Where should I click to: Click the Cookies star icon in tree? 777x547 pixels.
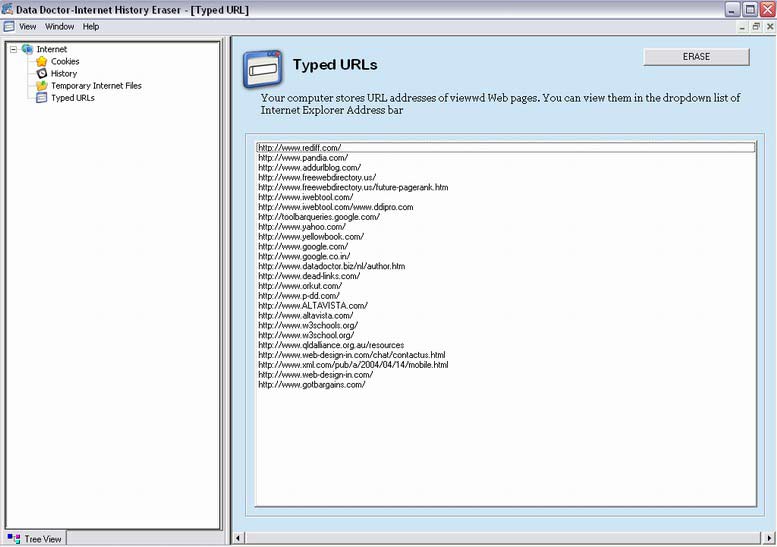coord(42,62)
